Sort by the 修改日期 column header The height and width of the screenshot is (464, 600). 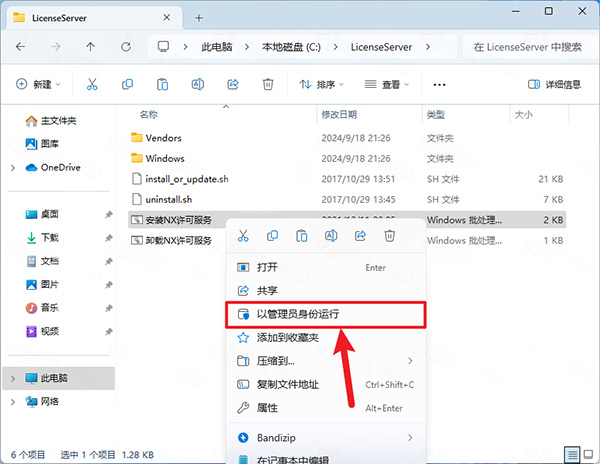pyautogui.click(x=339, y=114)
